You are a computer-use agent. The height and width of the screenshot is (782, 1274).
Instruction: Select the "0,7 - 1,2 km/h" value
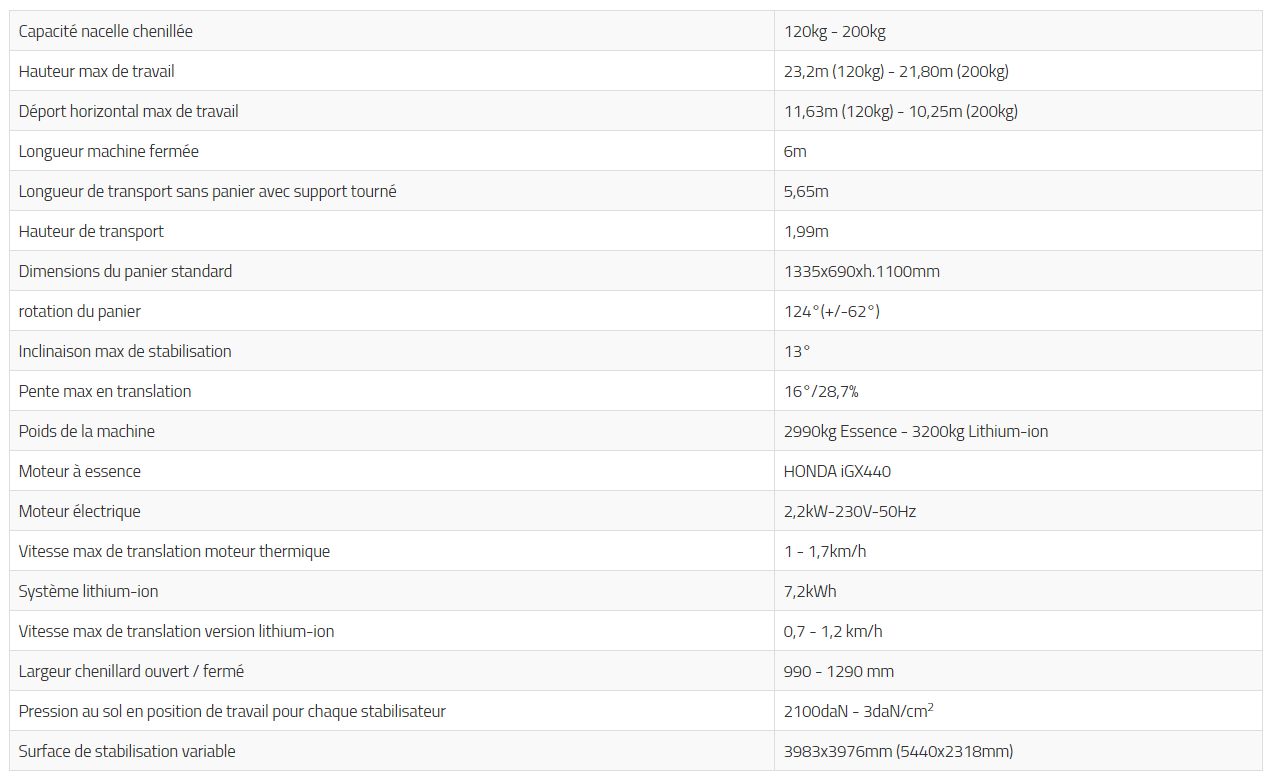(x=833, y=631)
